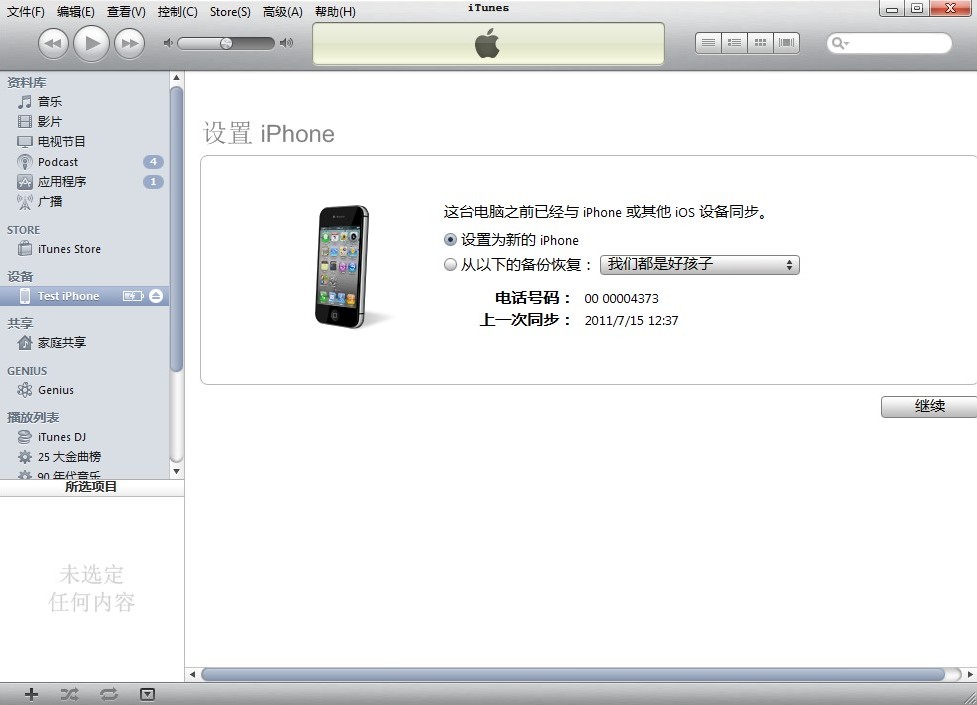Image resolution: width=977 pixels, height=705 pixels.
Task: Maximize the iTunes window
Action: point(917,9)
